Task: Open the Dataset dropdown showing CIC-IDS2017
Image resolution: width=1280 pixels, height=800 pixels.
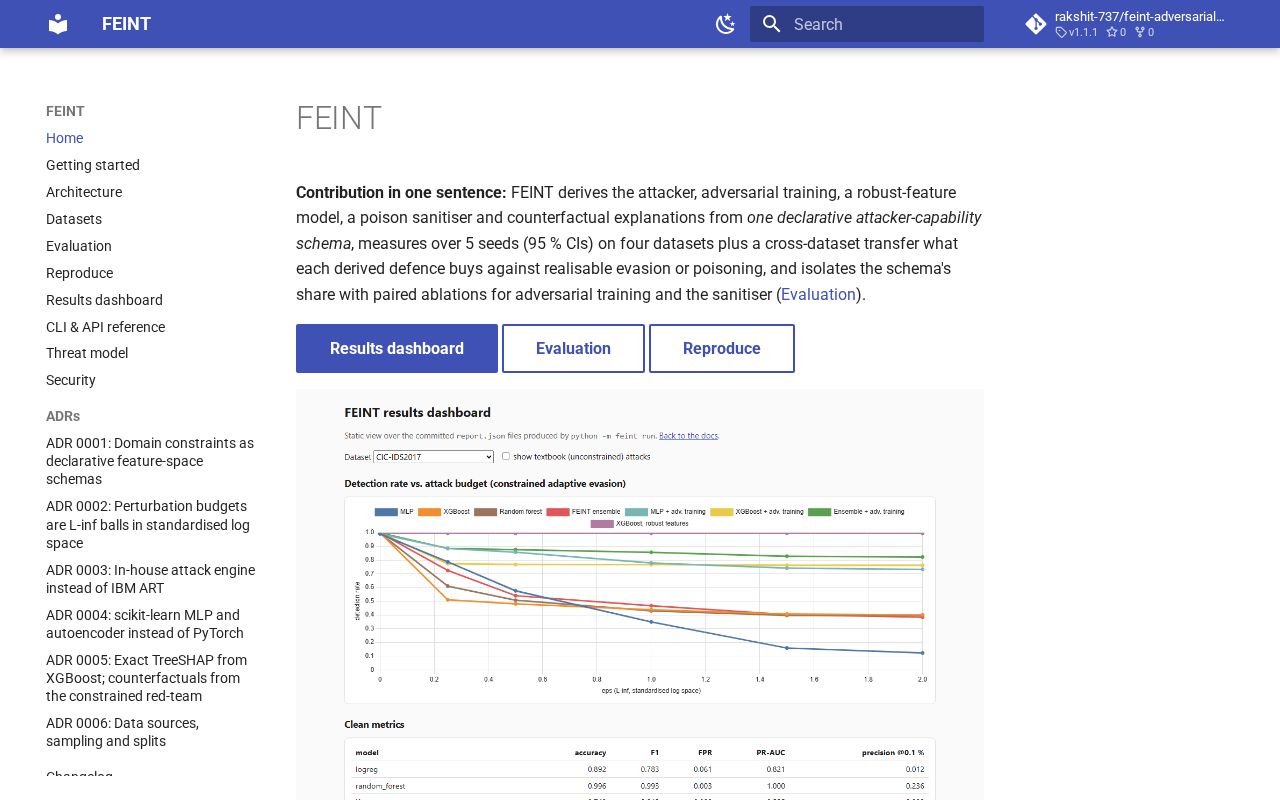Action: (434, 456)
